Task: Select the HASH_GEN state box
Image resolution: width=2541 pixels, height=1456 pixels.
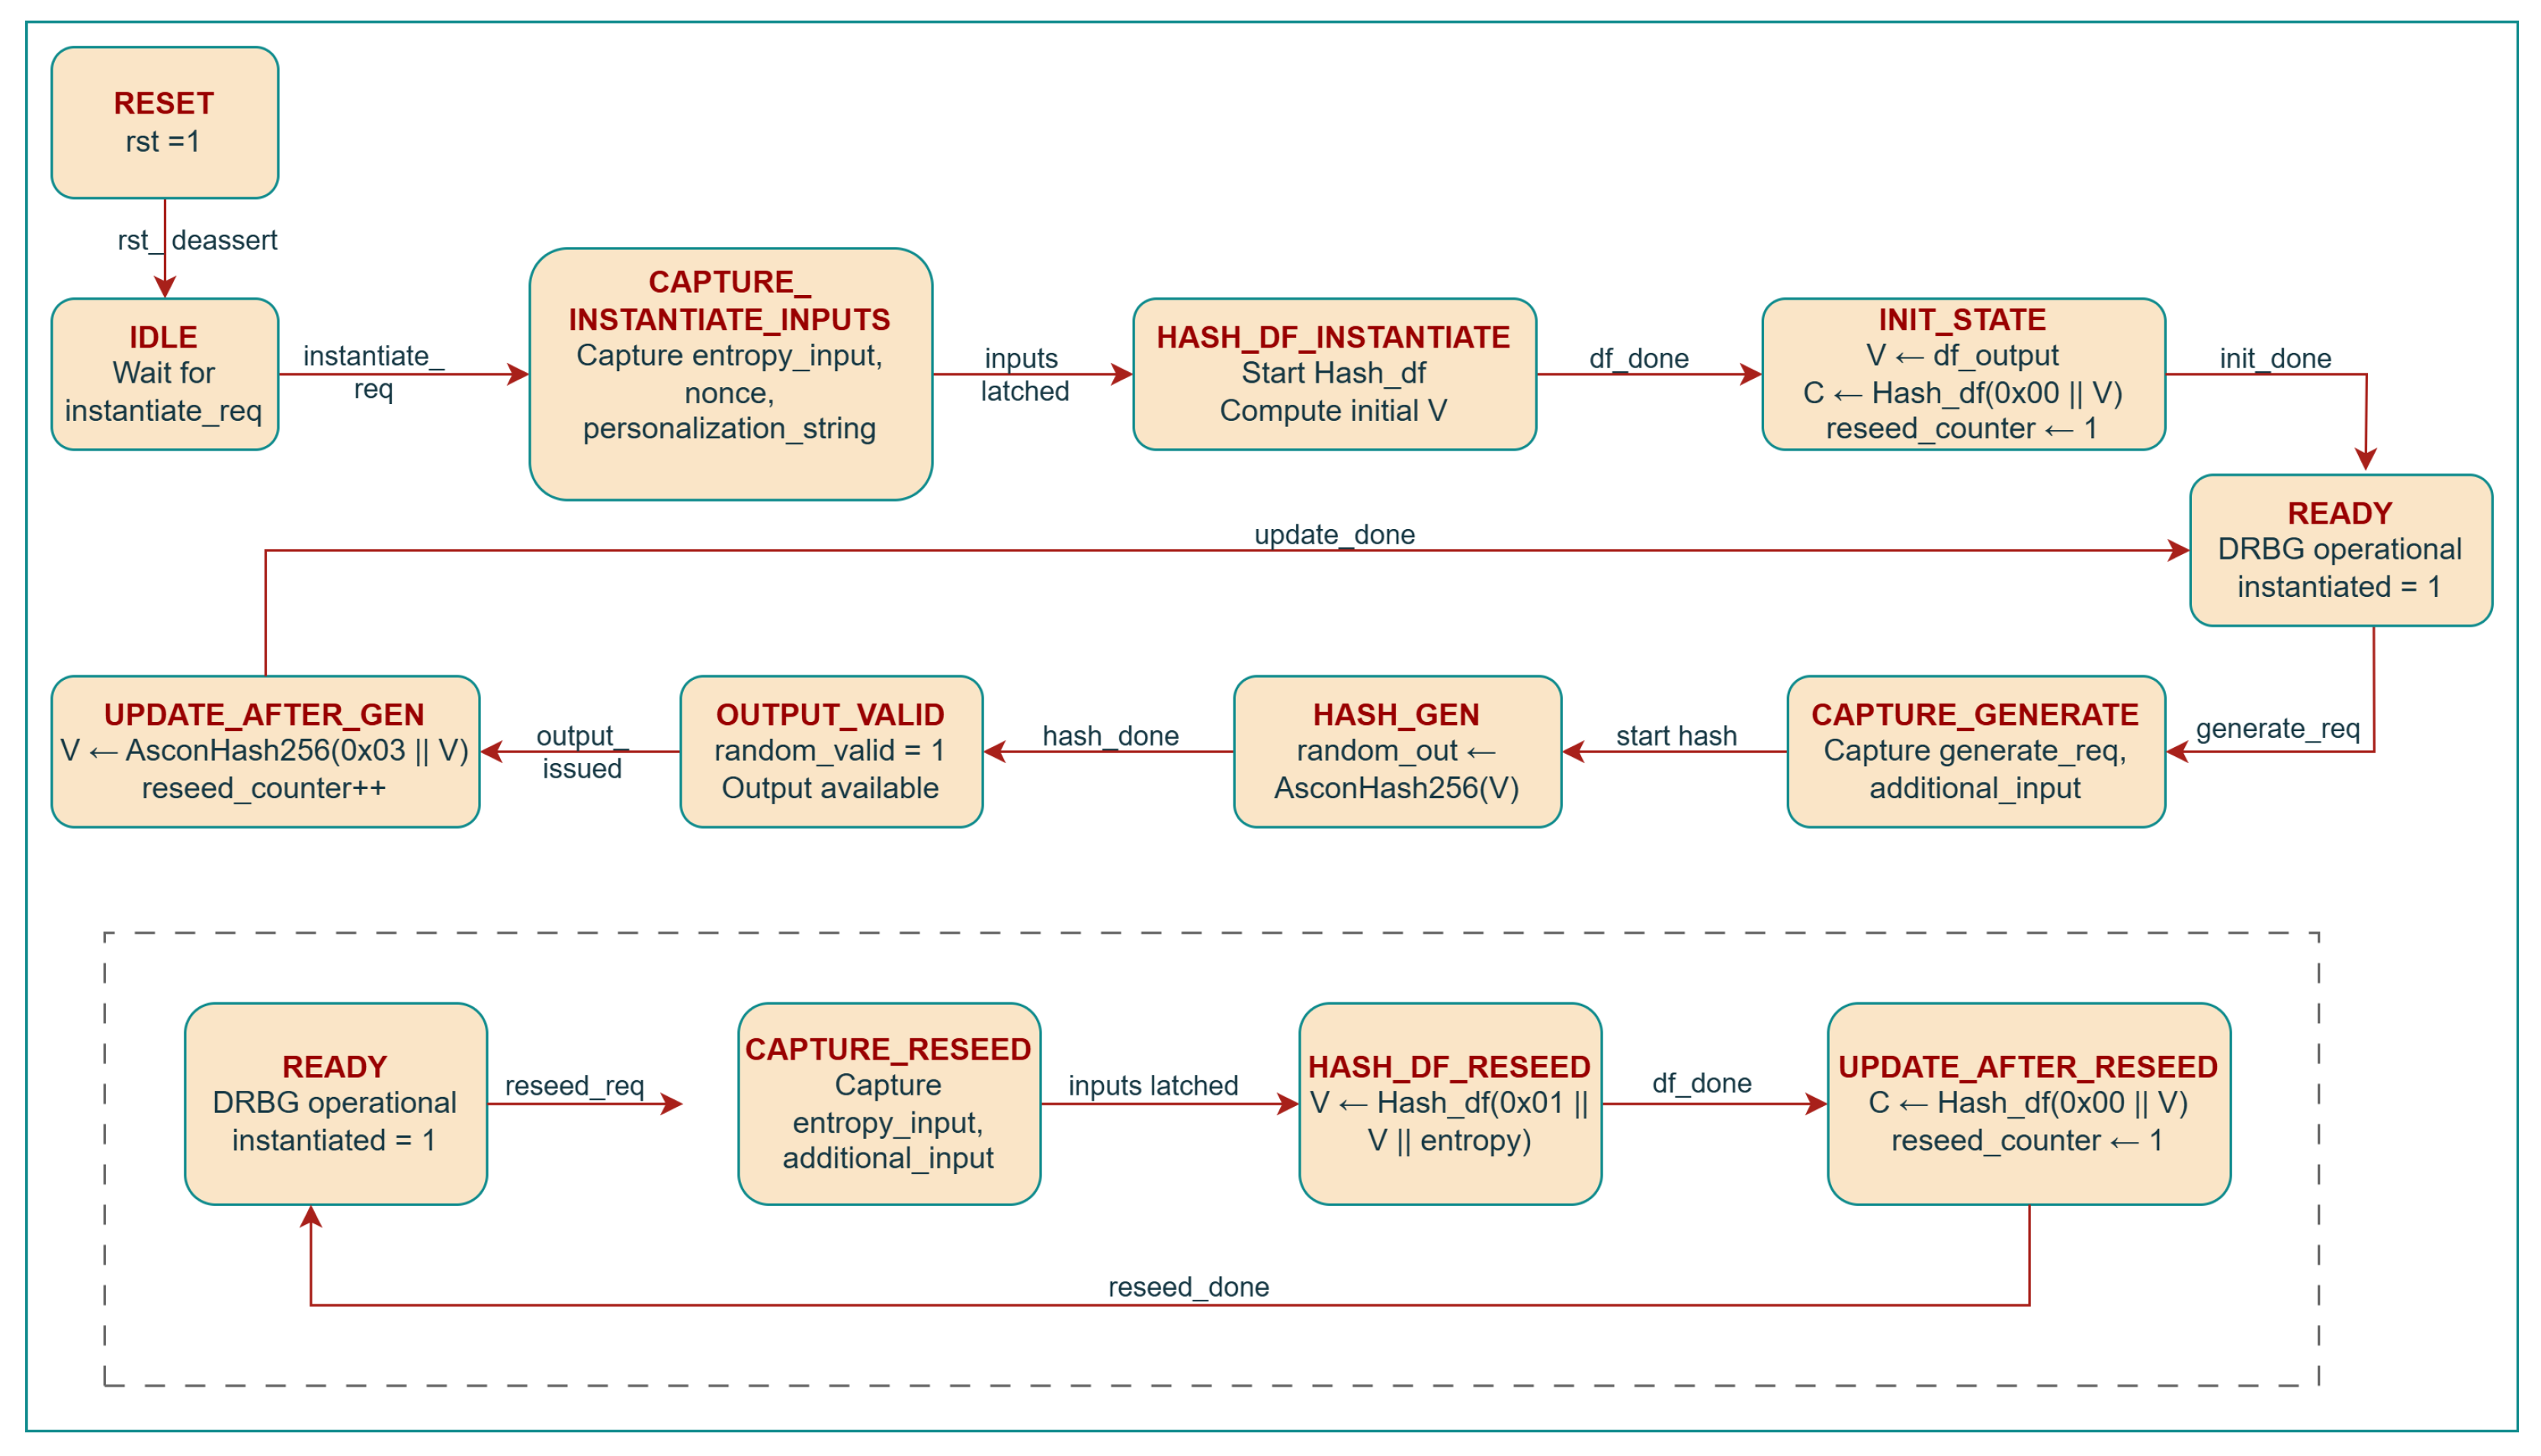Action: (1398, 752)
